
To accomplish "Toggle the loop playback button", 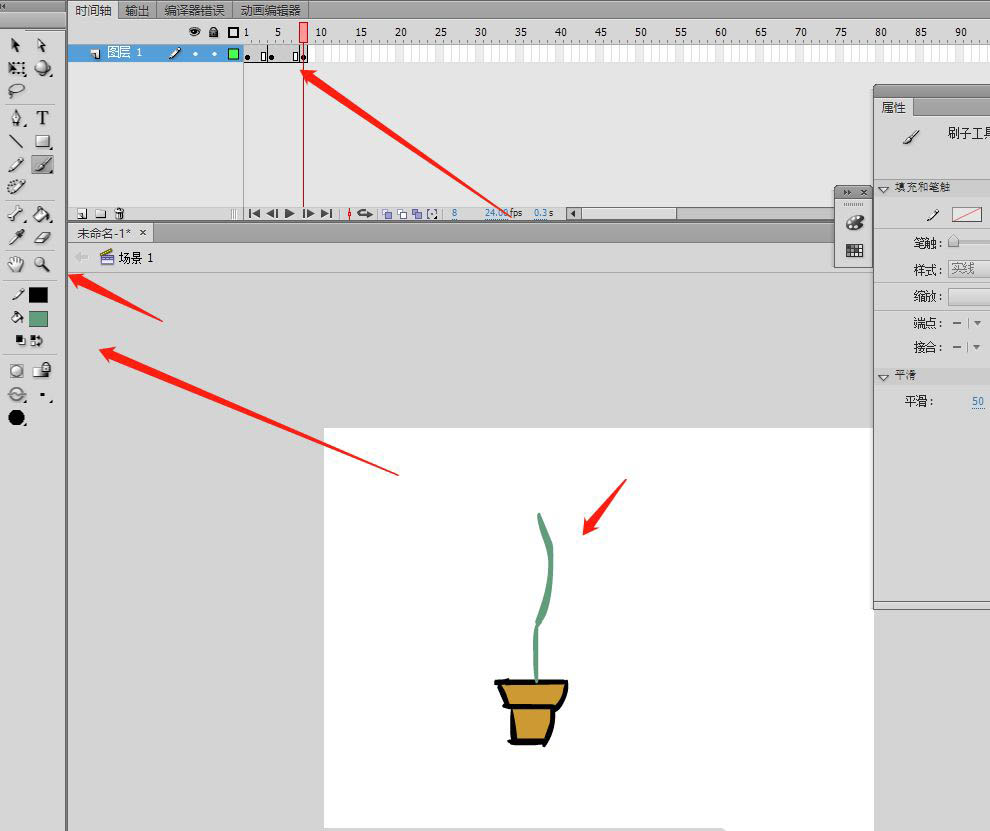I will click(x=365, y=213).
